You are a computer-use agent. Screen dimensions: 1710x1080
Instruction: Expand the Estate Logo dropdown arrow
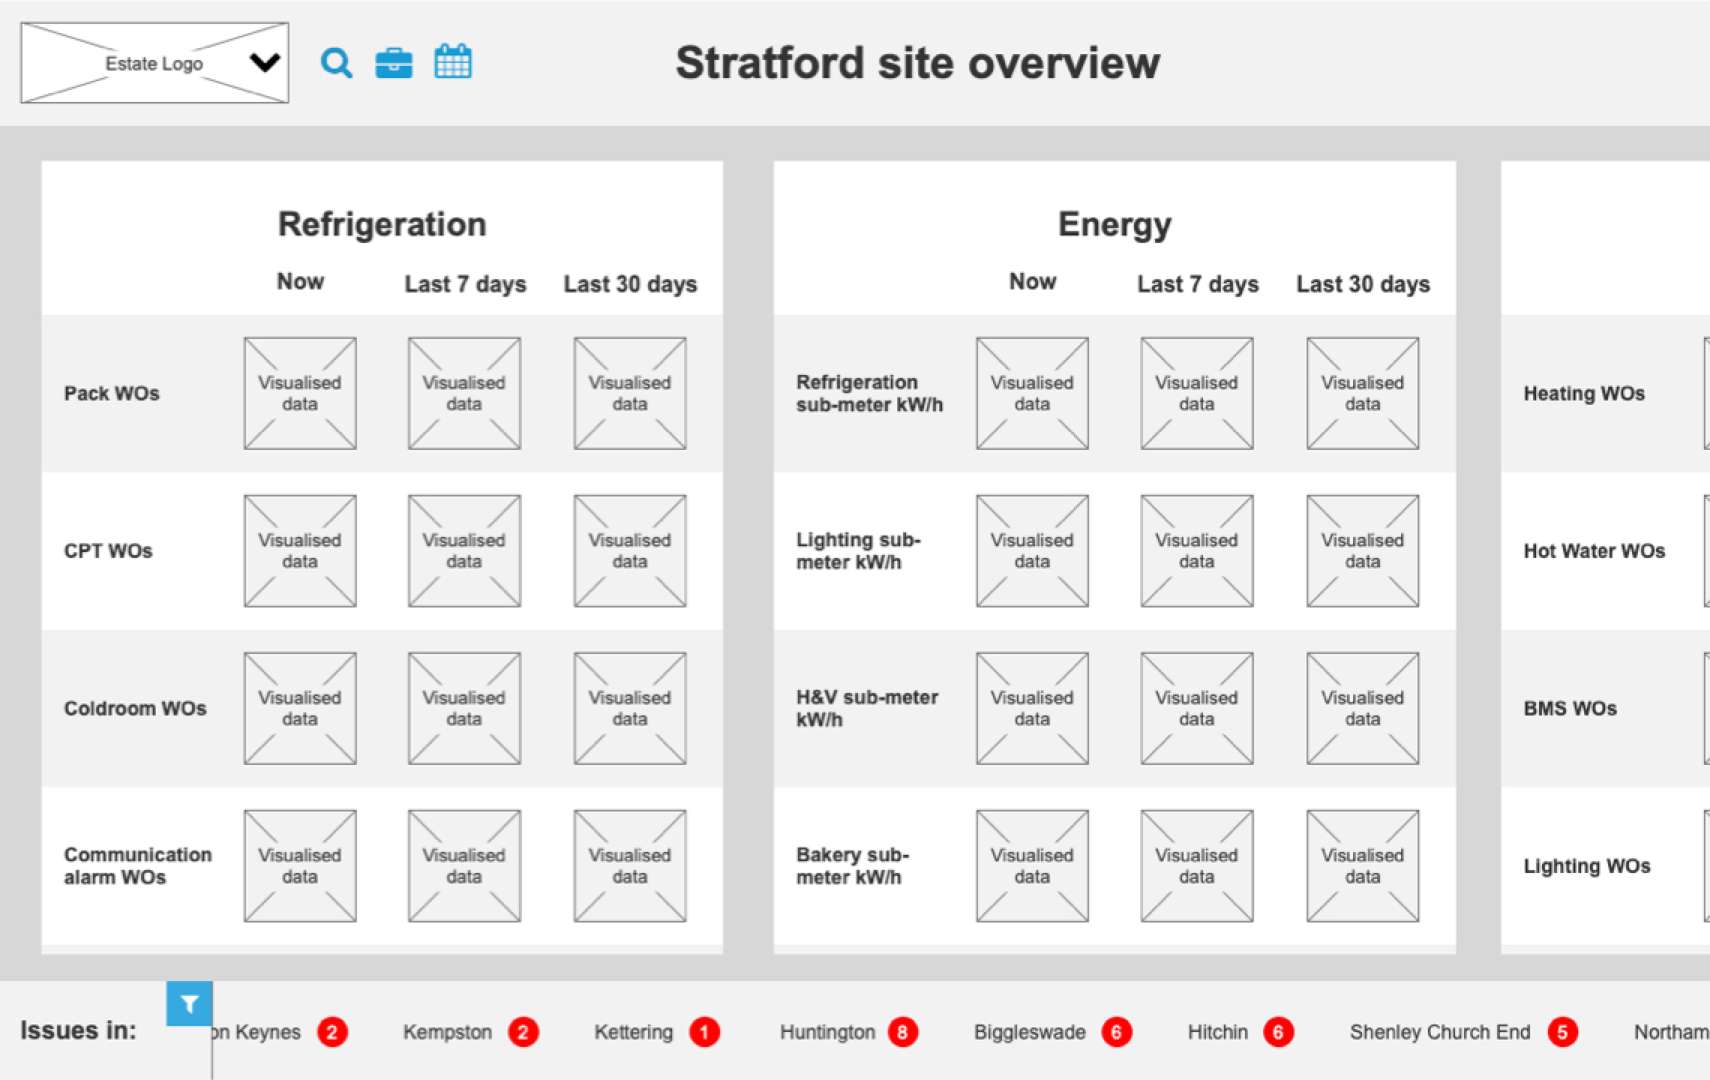point(265,63)
